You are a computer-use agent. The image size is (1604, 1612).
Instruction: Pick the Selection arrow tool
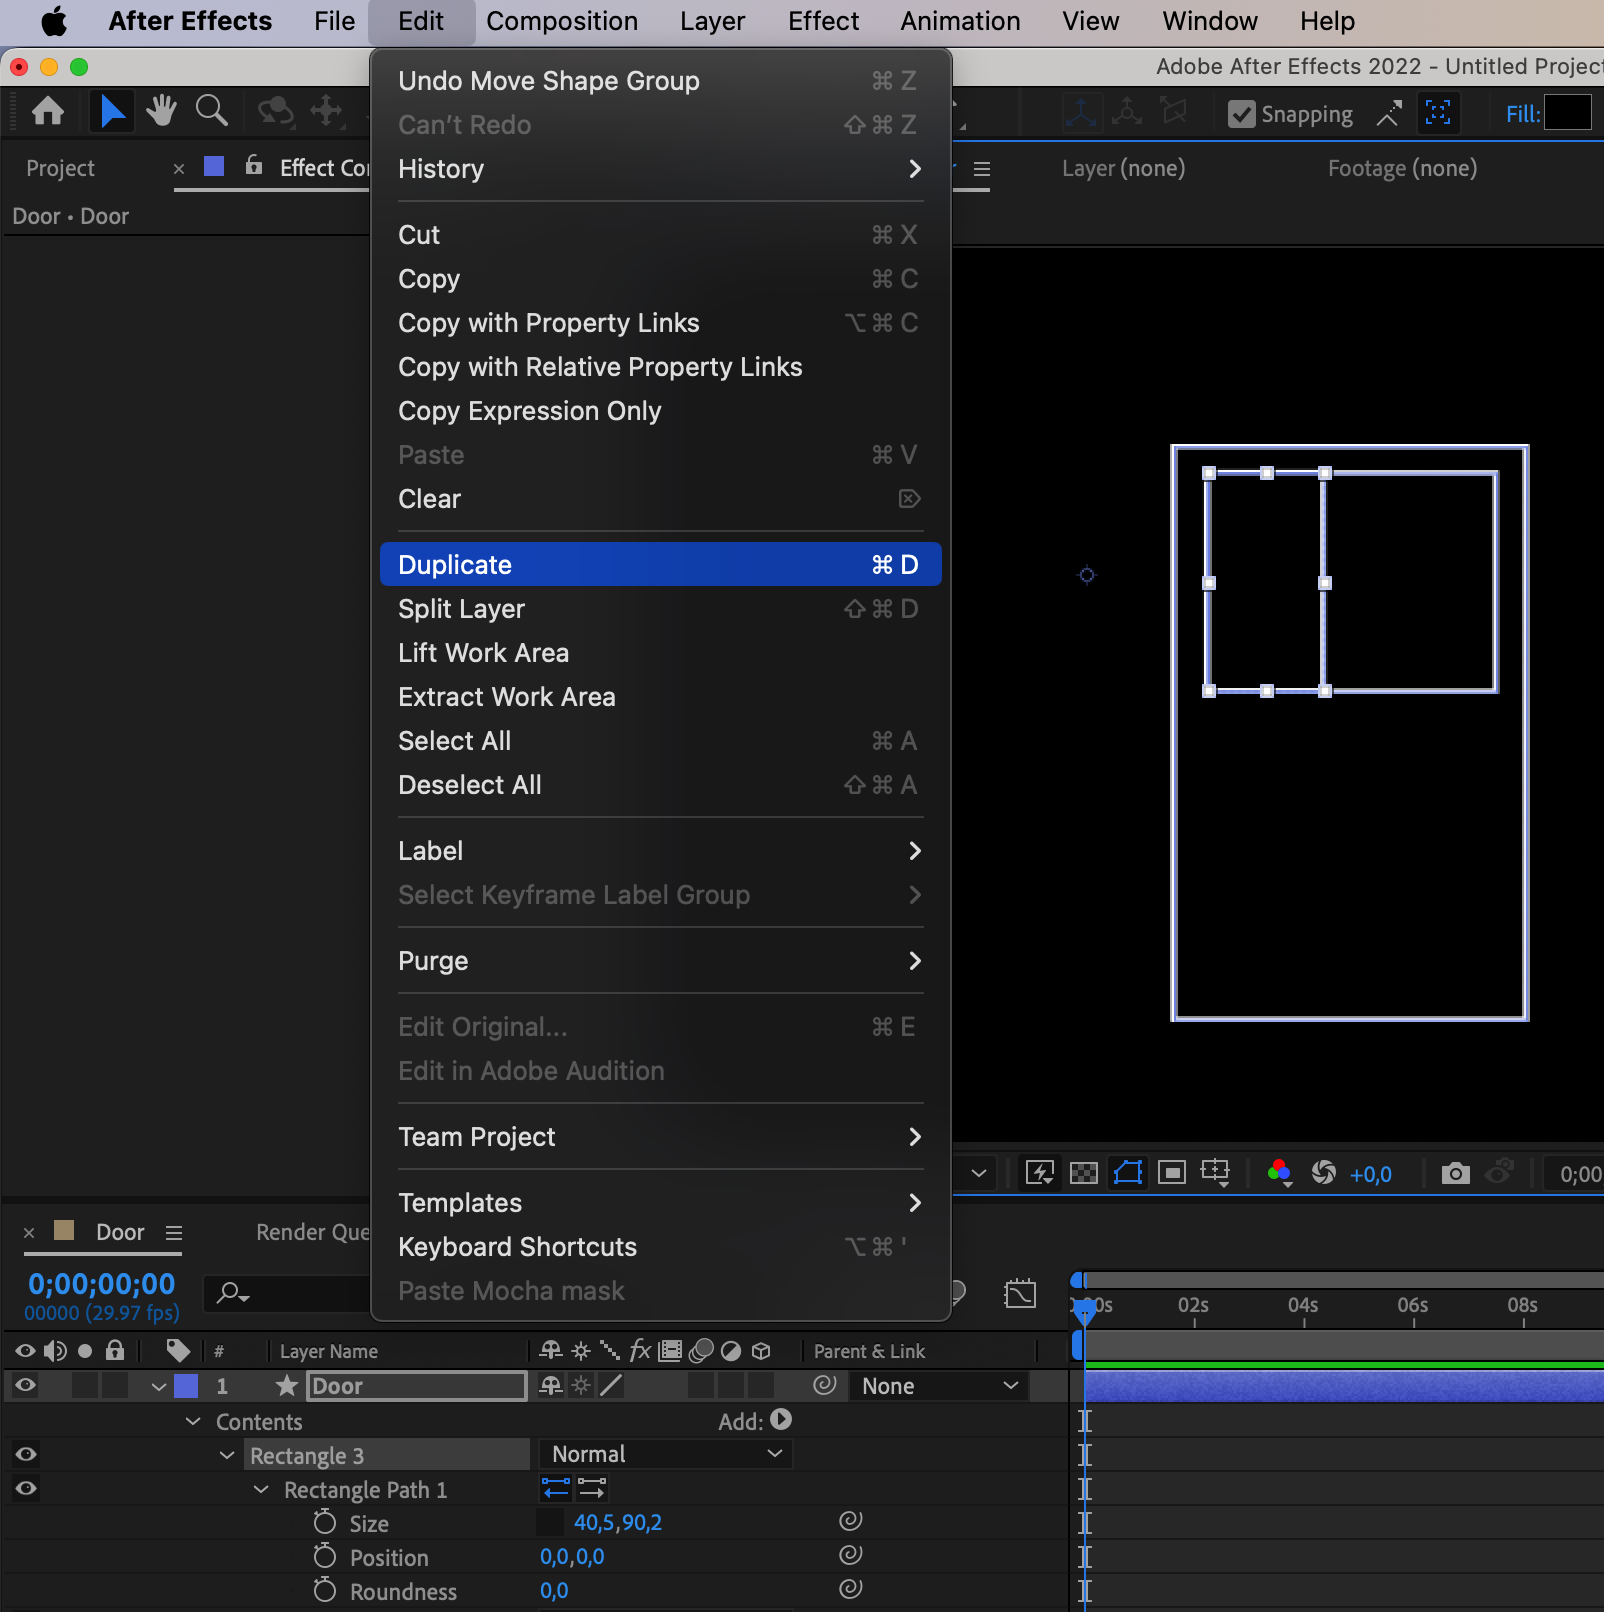pos(112,111)
